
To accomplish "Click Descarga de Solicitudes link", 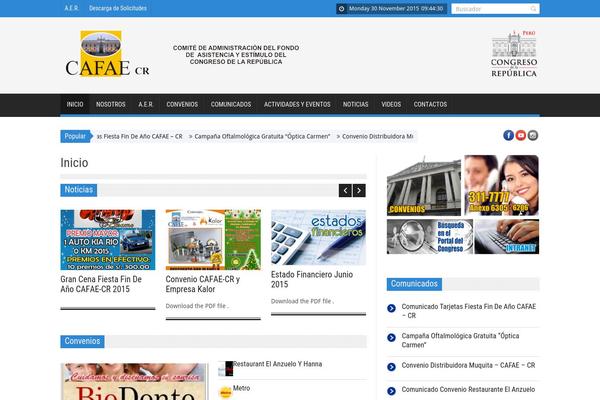I will 118,8.
